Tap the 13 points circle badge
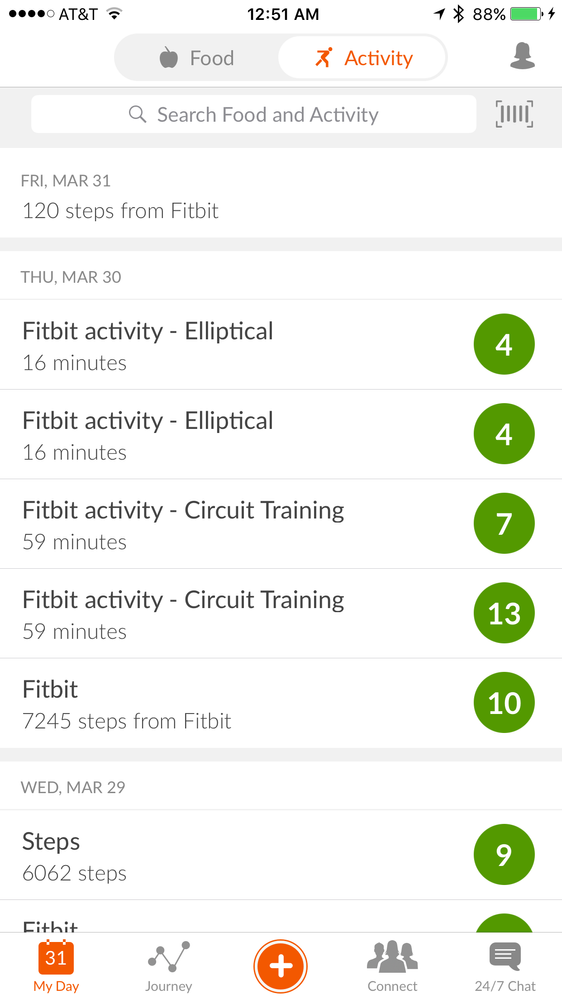Viewport: 562px width, 999px height. [x=504, y=613]
